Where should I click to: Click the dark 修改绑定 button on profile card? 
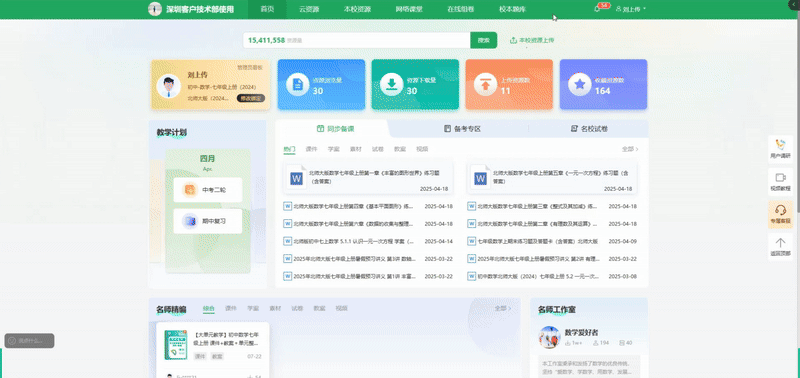pos(251,98)
